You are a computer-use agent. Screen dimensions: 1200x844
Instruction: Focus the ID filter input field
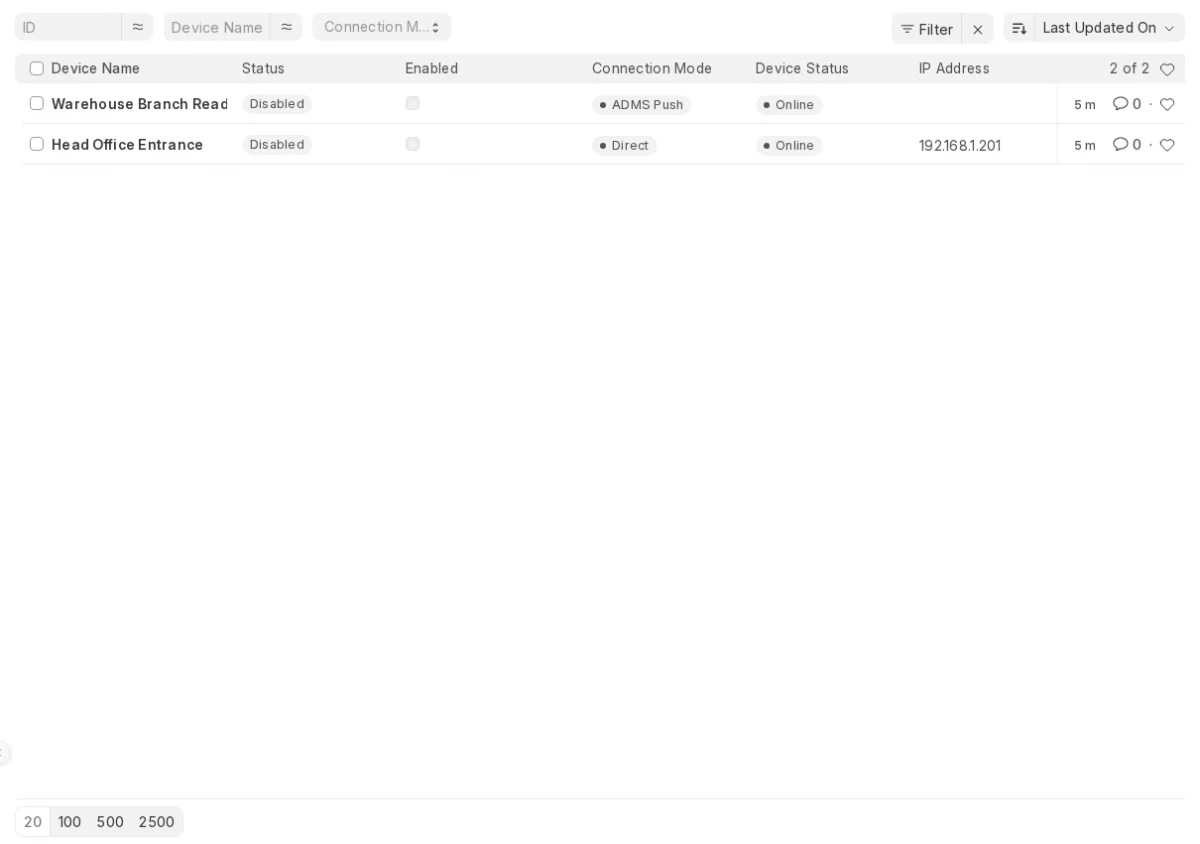coord(68,27)
